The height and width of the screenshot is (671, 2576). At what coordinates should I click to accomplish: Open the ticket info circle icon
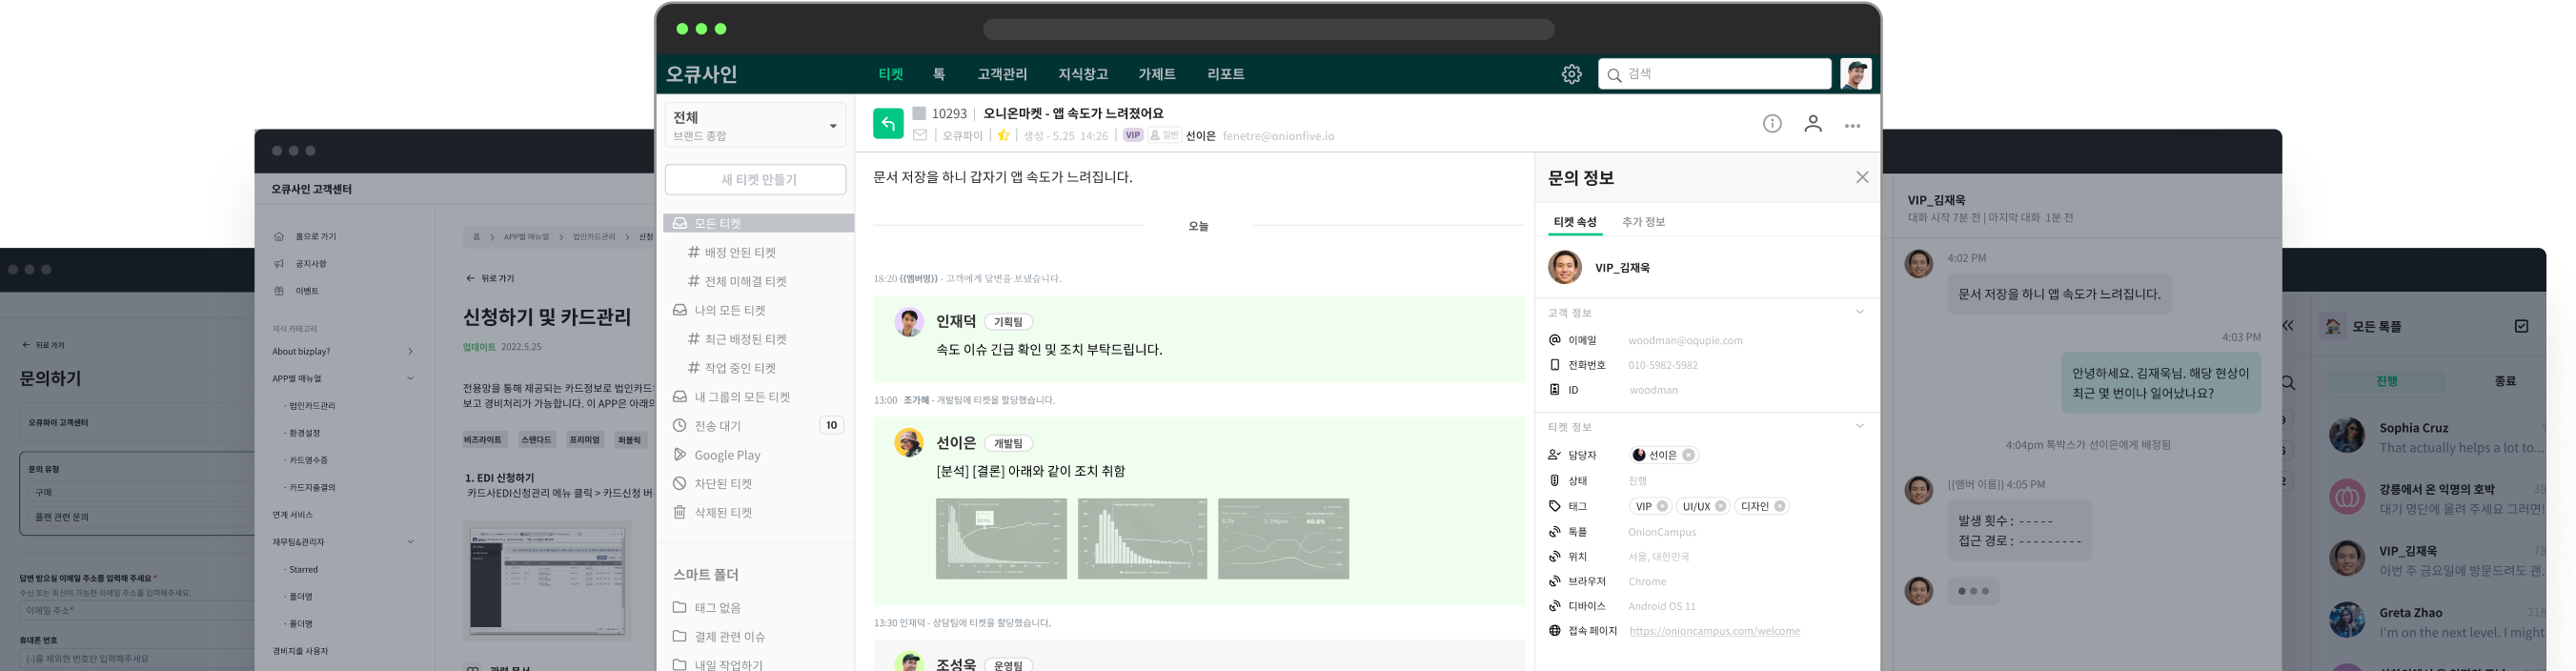[1772, 123]
